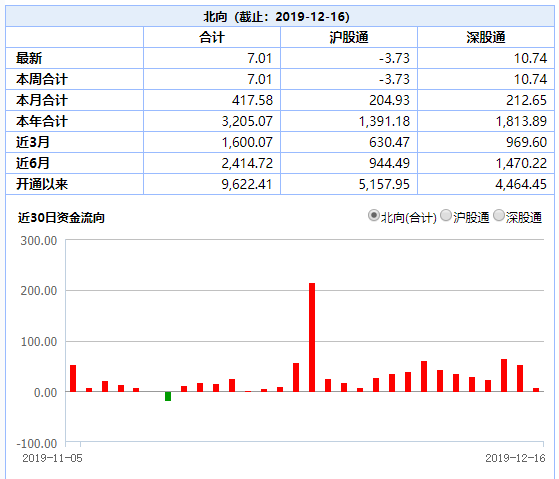Viewport: 559px width, 479px height.
Task: Click the green negative bar in chart
Action: point(168,396)
